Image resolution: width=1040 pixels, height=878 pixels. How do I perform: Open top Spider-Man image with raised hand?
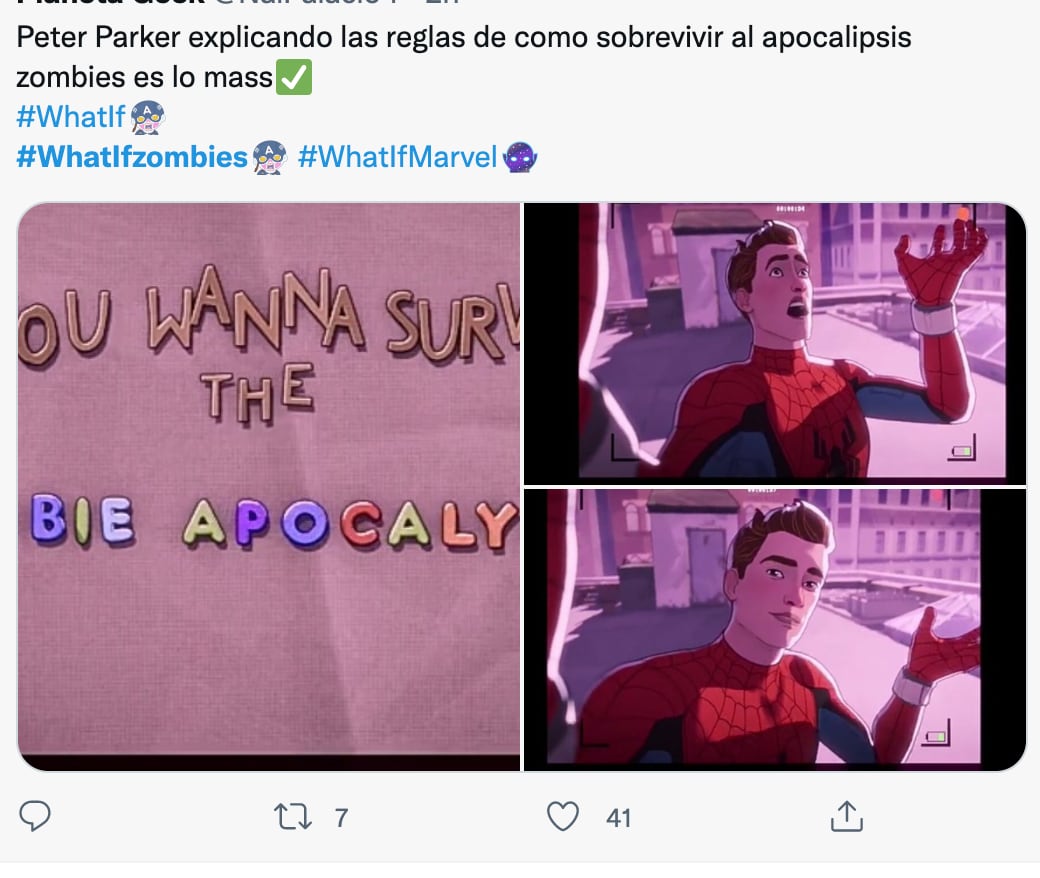[775, 344]
